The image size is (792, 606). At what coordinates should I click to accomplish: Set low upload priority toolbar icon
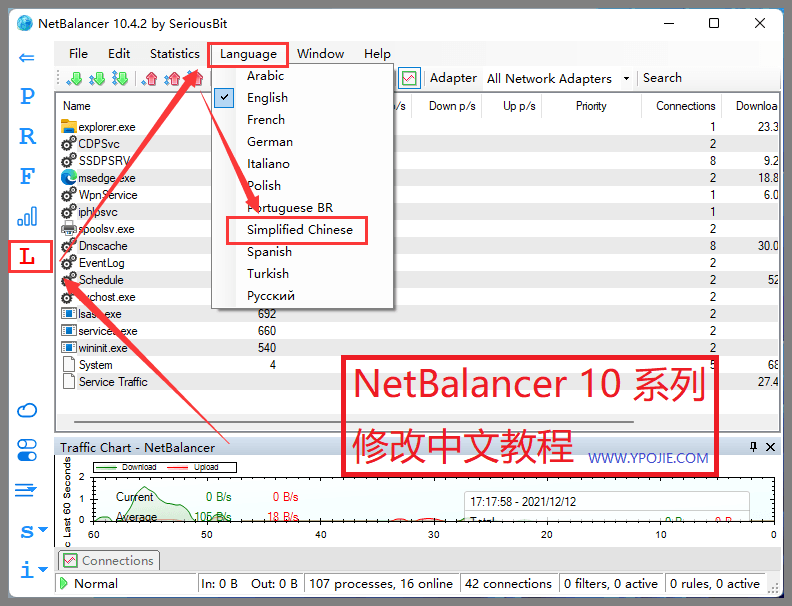click(150, 78)
